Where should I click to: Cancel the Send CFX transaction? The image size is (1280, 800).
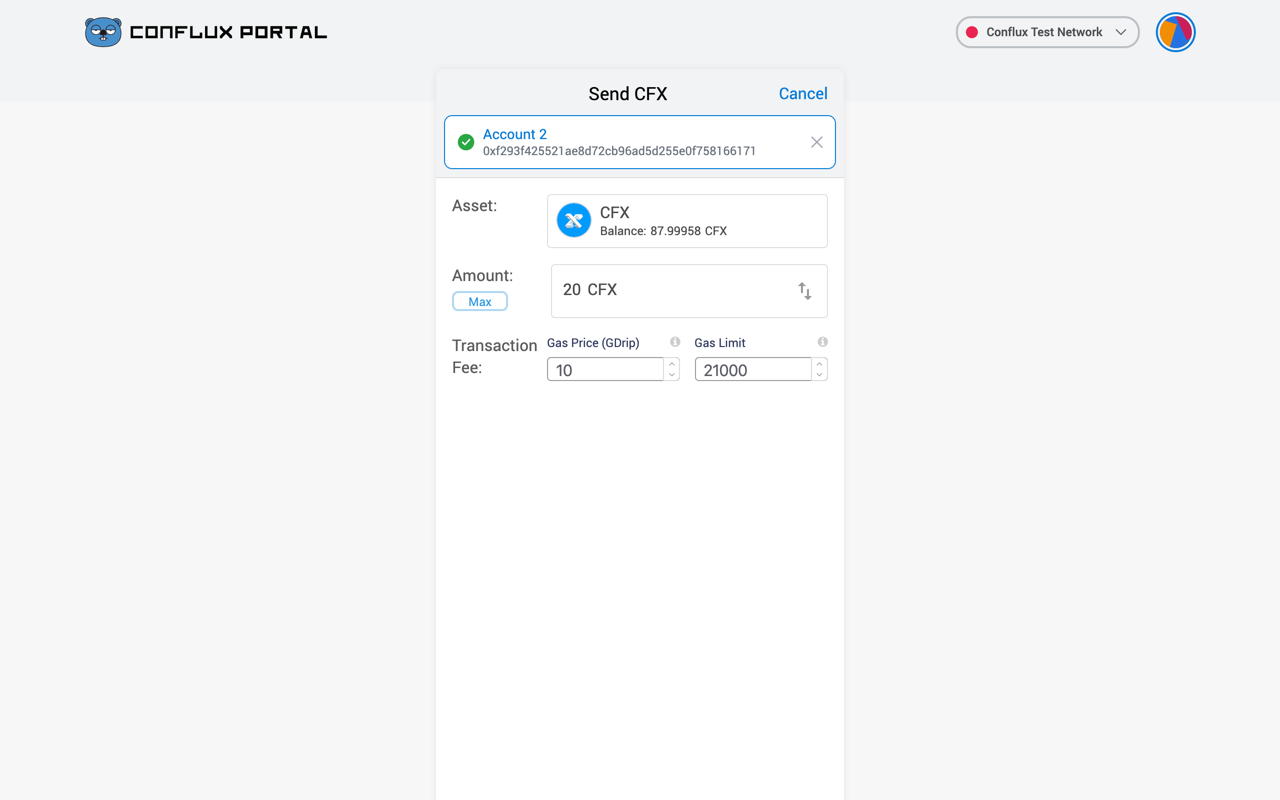[x=803, y=93]
